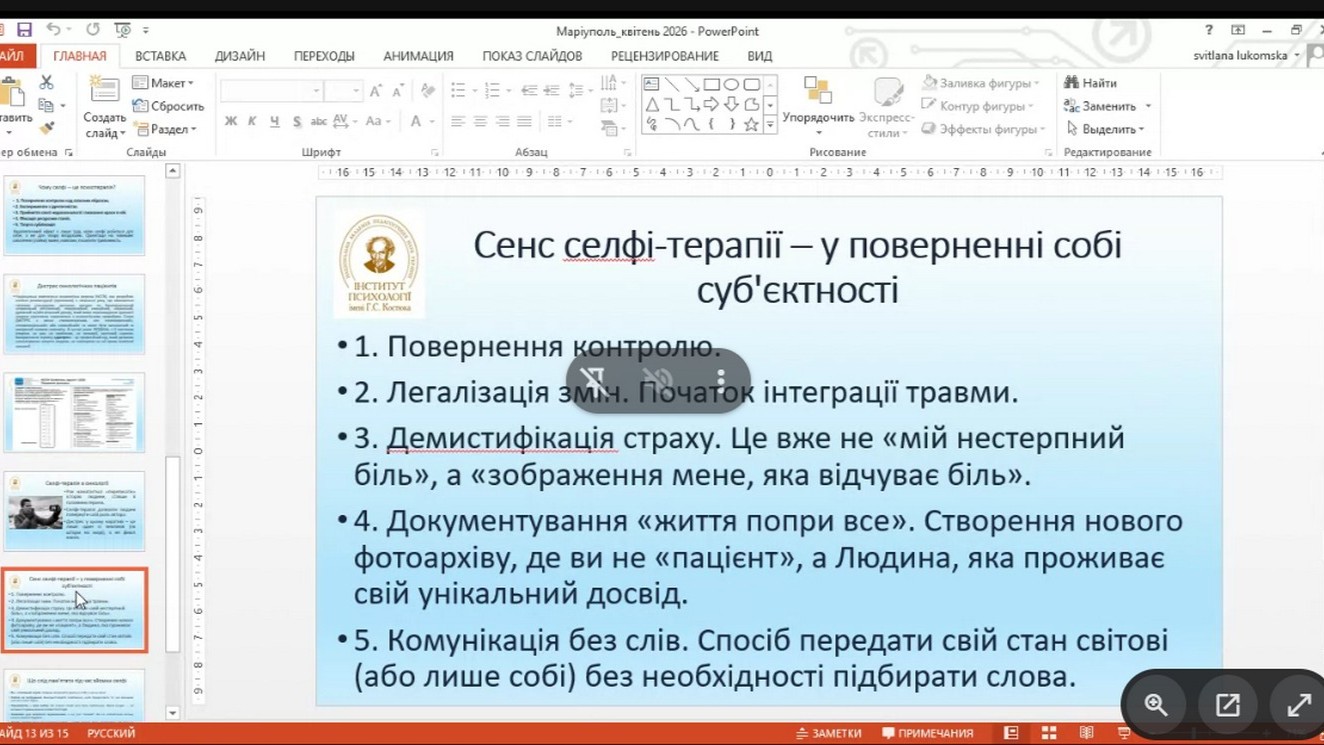Click the Упорядочить arrange icon
The height and width of the screenshot is (745, 1324).
tap(818, 92)
